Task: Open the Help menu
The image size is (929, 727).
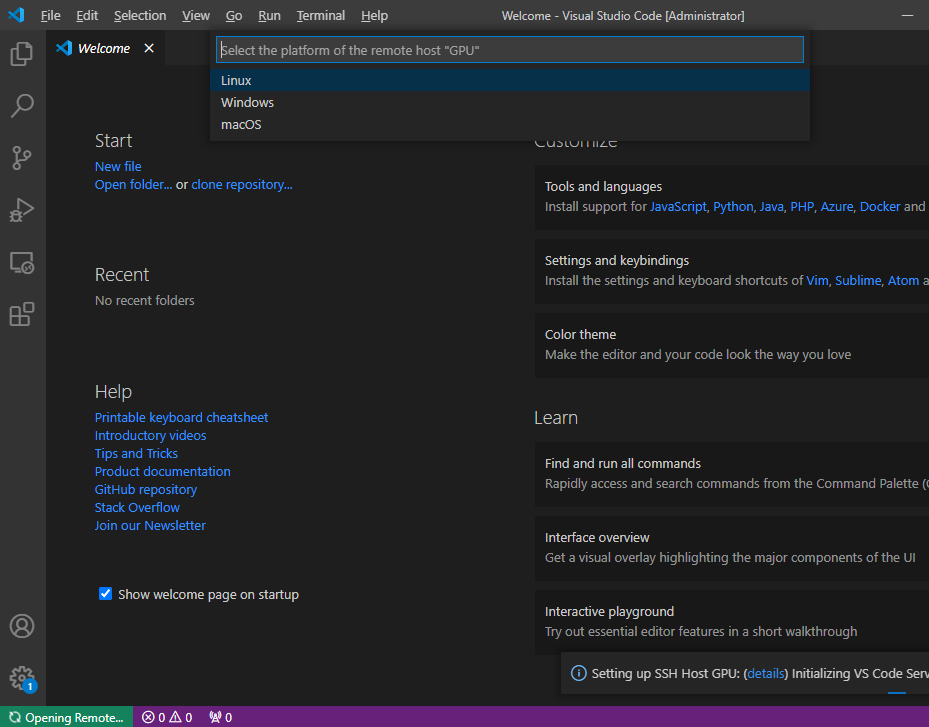Action: 374,15
